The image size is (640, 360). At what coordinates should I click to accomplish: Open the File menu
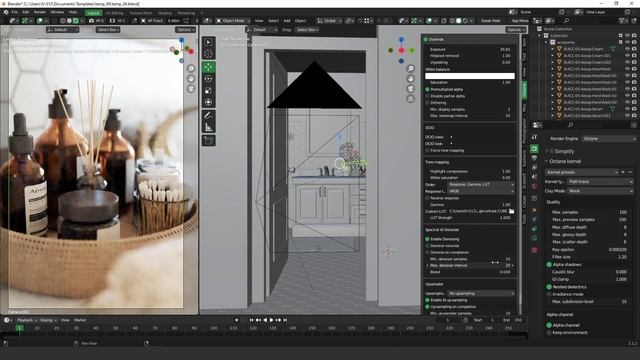(x=15, y=12)
